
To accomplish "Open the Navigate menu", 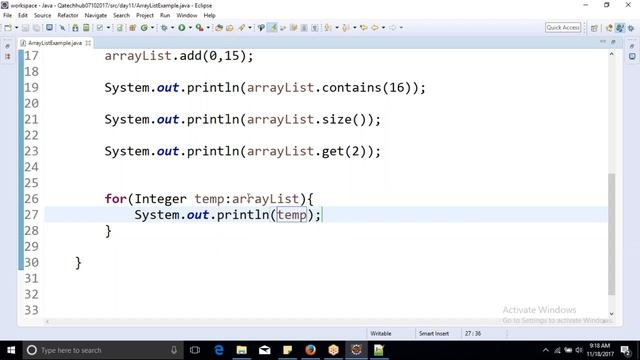I will [x=96, y=16].
